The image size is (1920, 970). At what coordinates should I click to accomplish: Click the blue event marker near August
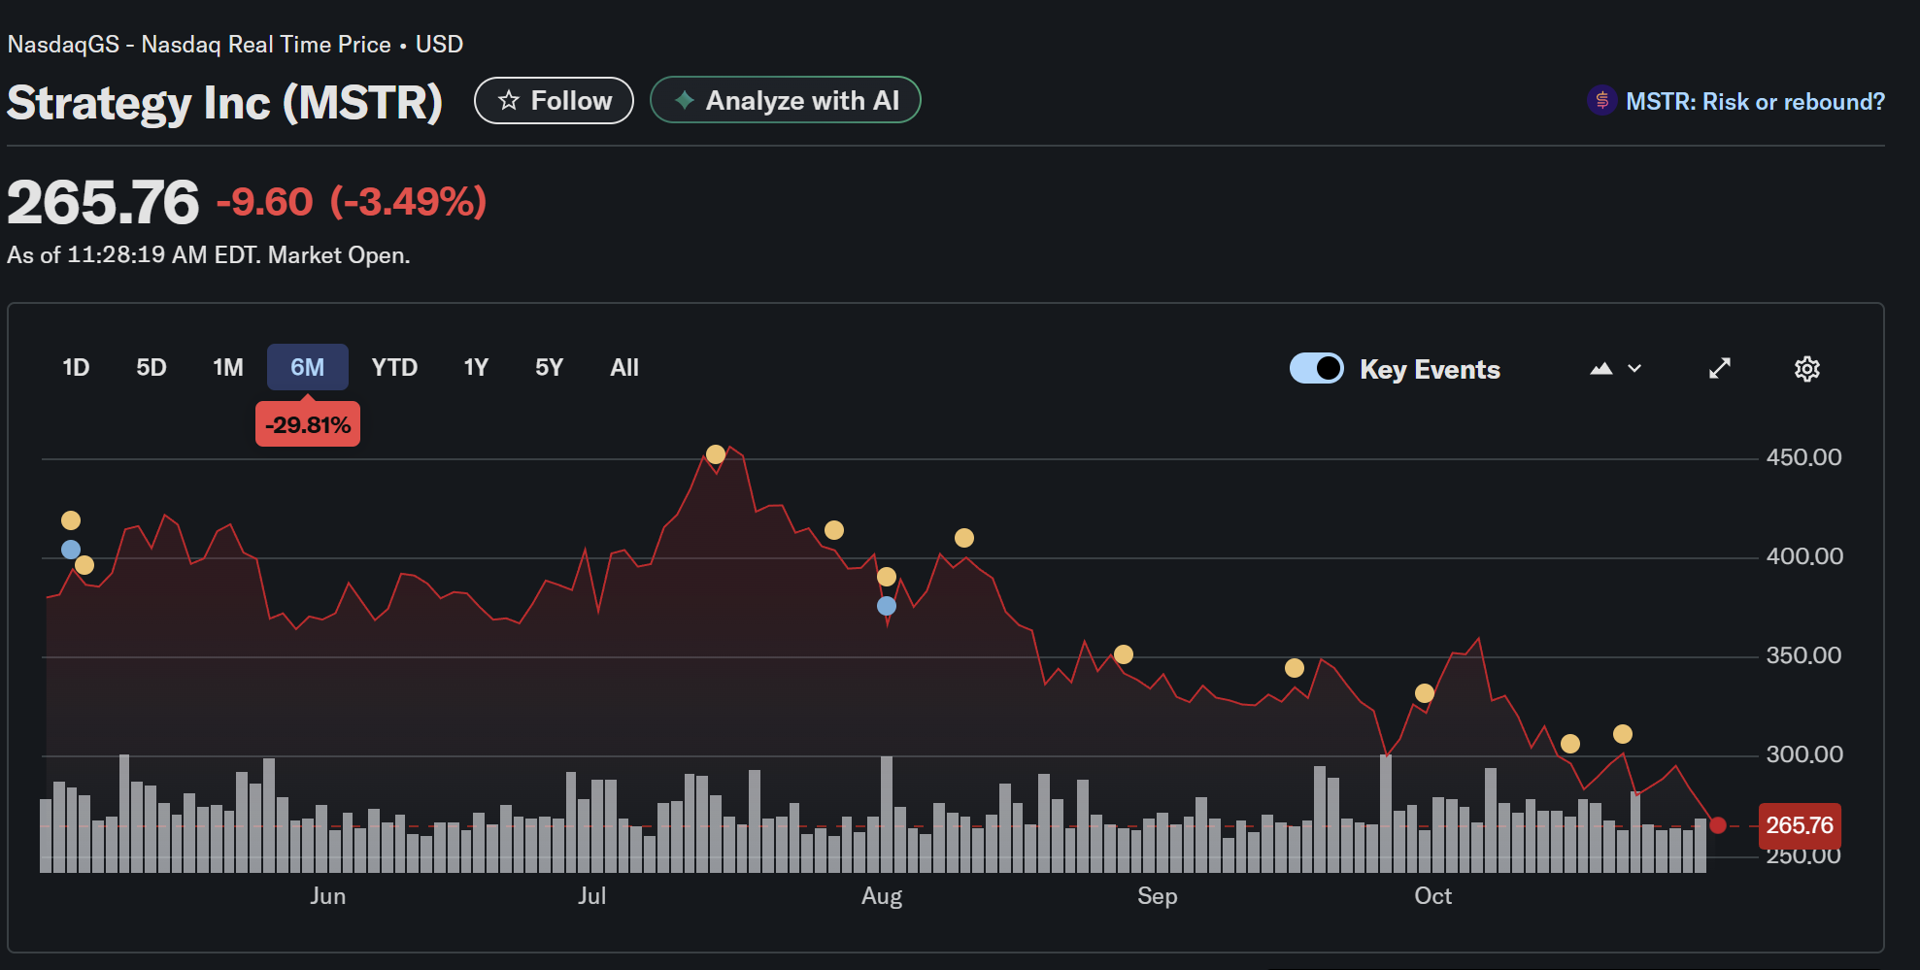pyautogui.click(x=886, y=606)
